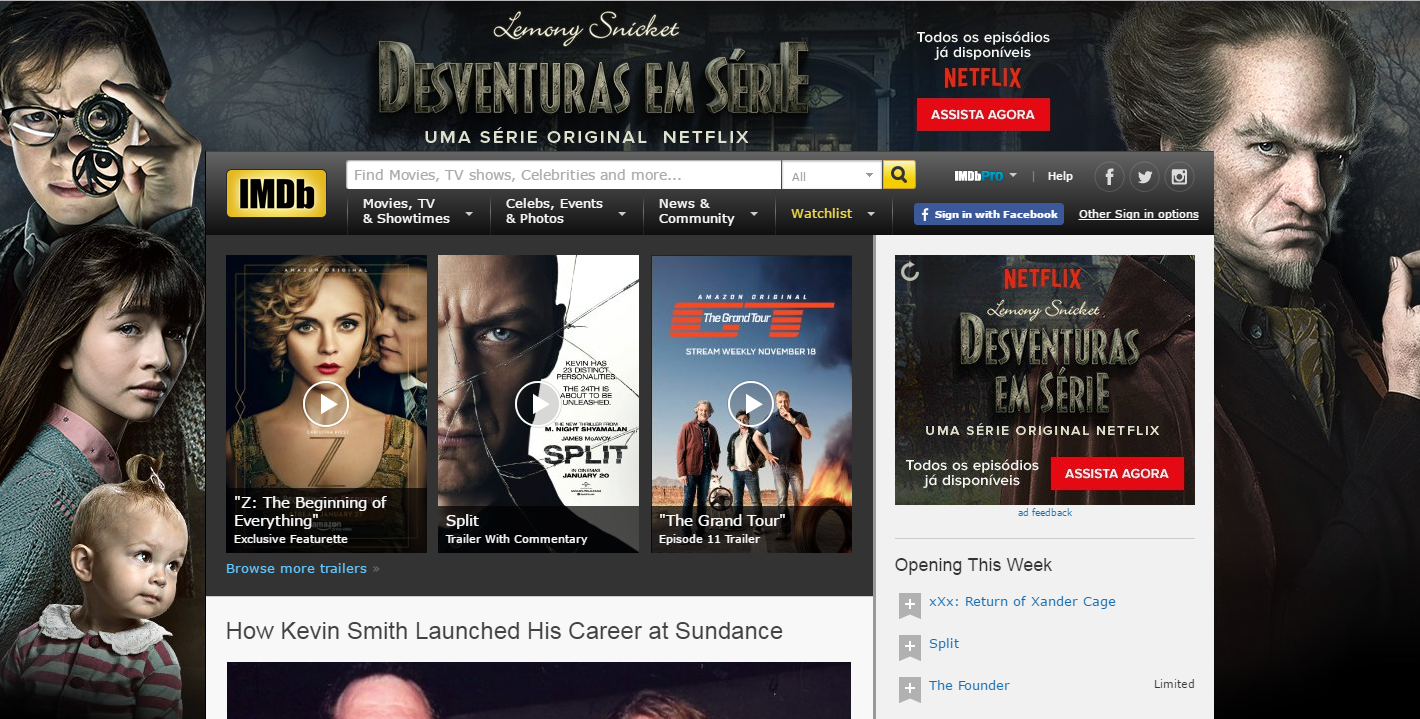Viewport: 1420px width, 719px height.
Task: Click into the Find Movies search field
Action: [x=564, y=175]
